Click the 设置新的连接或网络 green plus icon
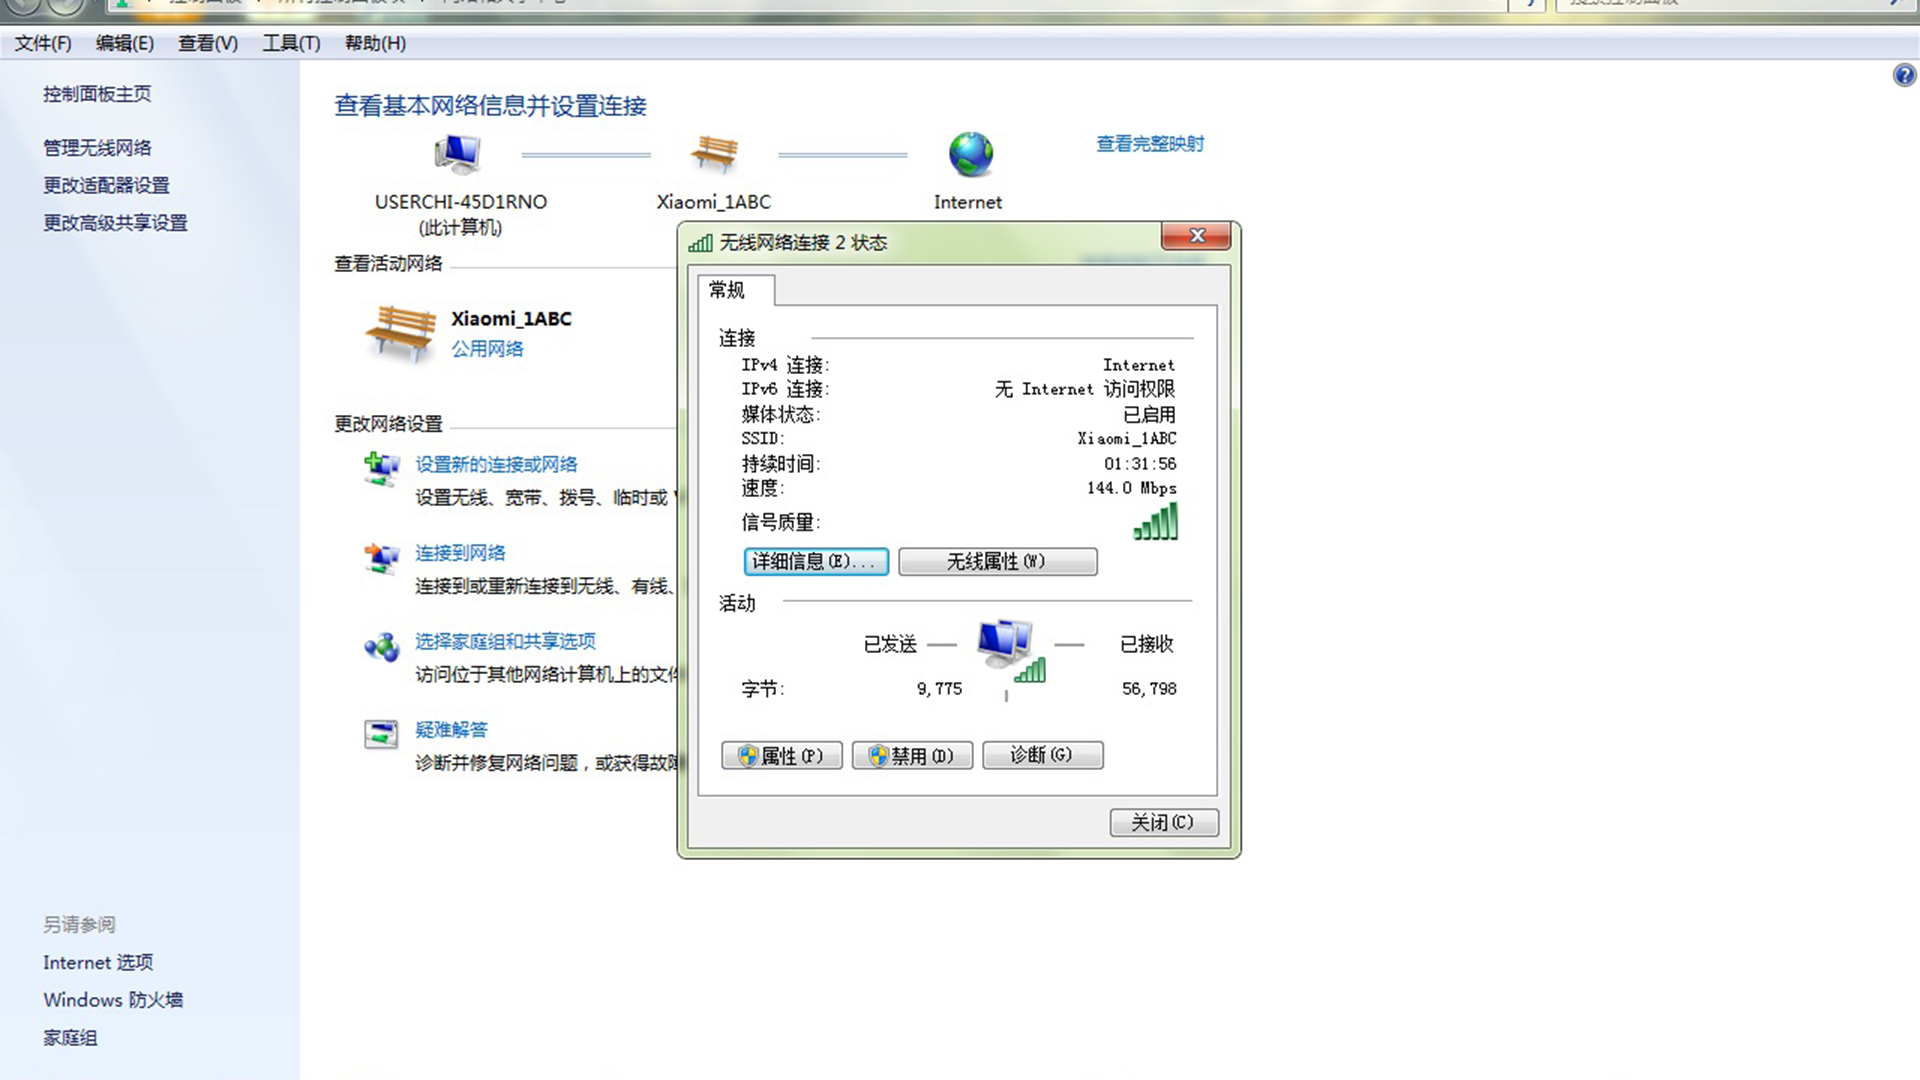The image size is (1920, 1080). (381, 468)
